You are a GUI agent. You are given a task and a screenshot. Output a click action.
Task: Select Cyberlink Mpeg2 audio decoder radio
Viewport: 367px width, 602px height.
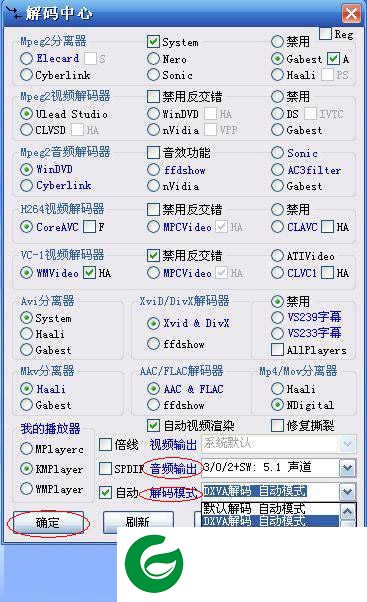coord(26,185)
